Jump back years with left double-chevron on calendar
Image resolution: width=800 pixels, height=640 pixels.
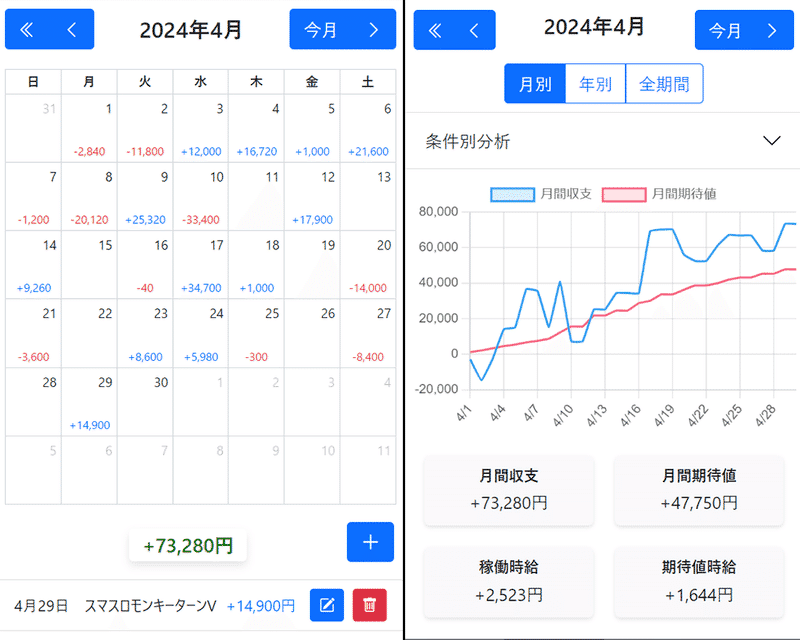point(25,29)
